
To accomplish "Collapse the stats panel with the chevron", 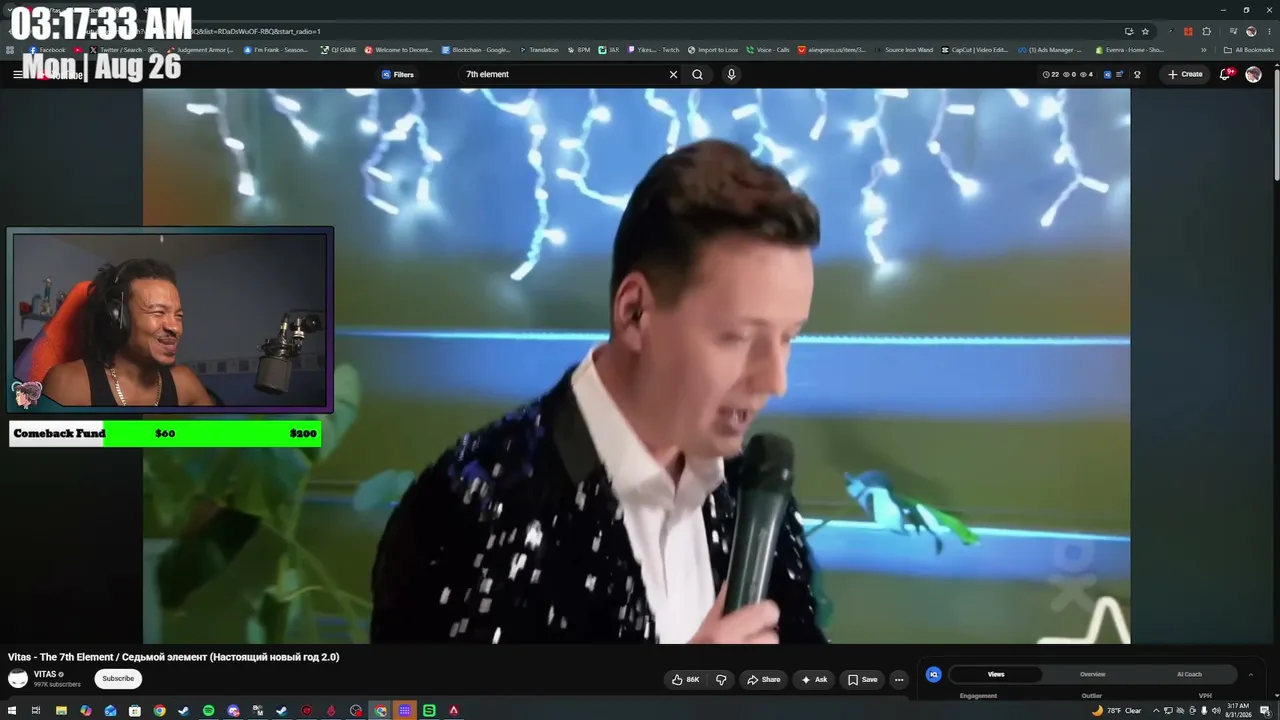I will [1250, 675].
